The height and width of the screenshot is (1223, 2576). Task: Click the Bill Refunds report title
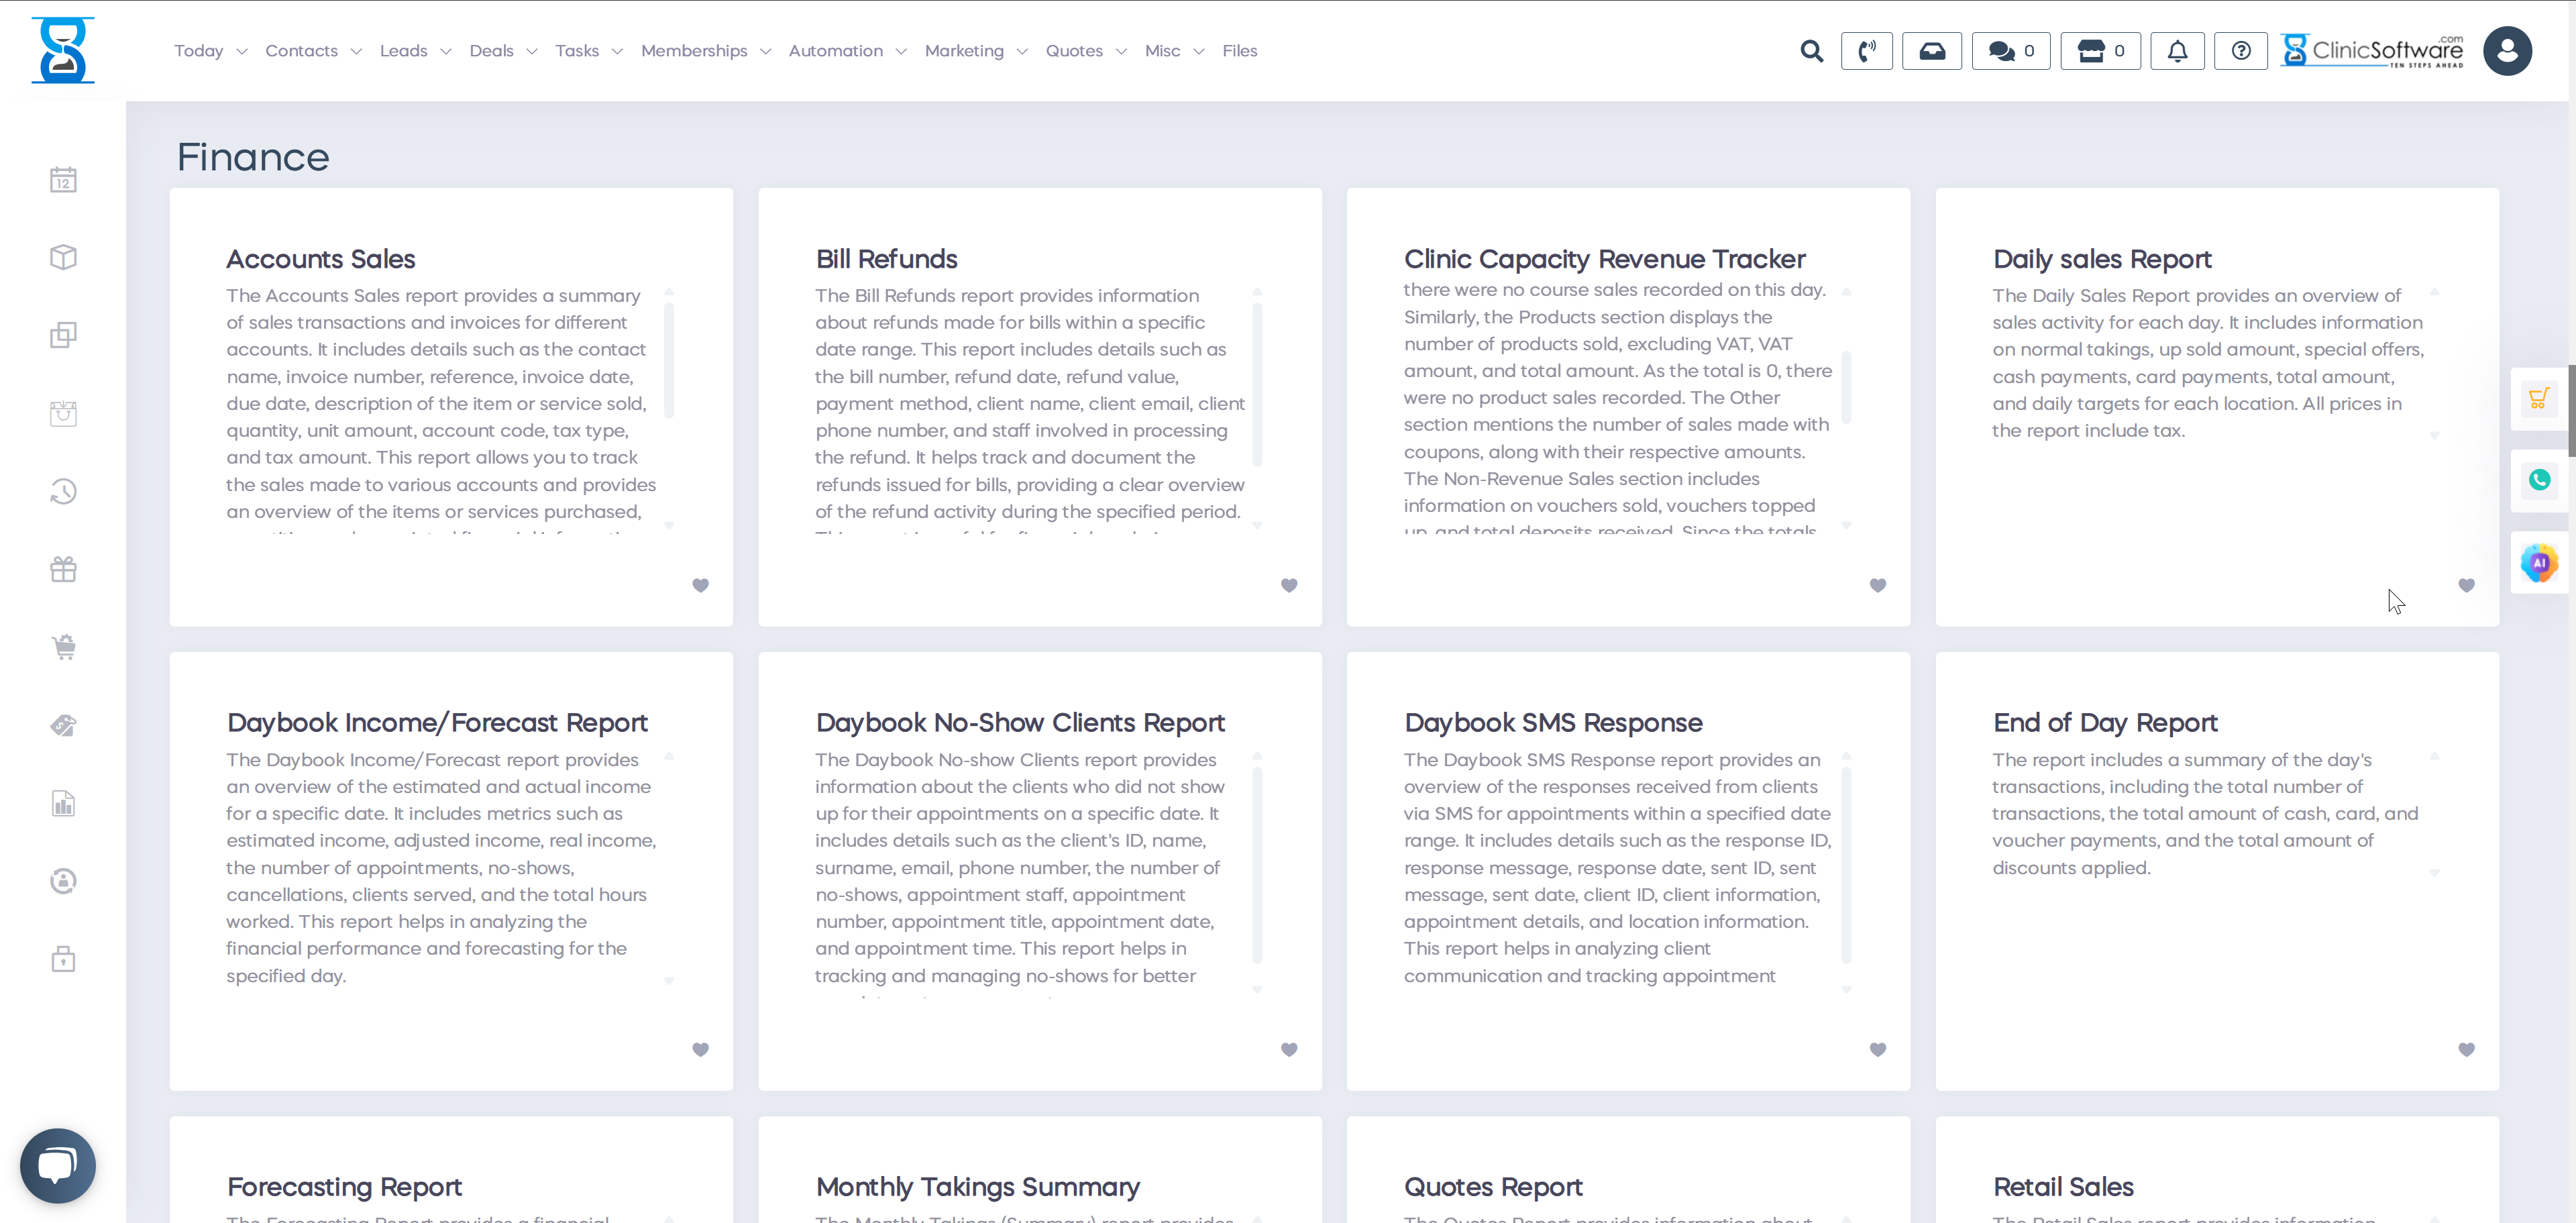coord(886,259)
